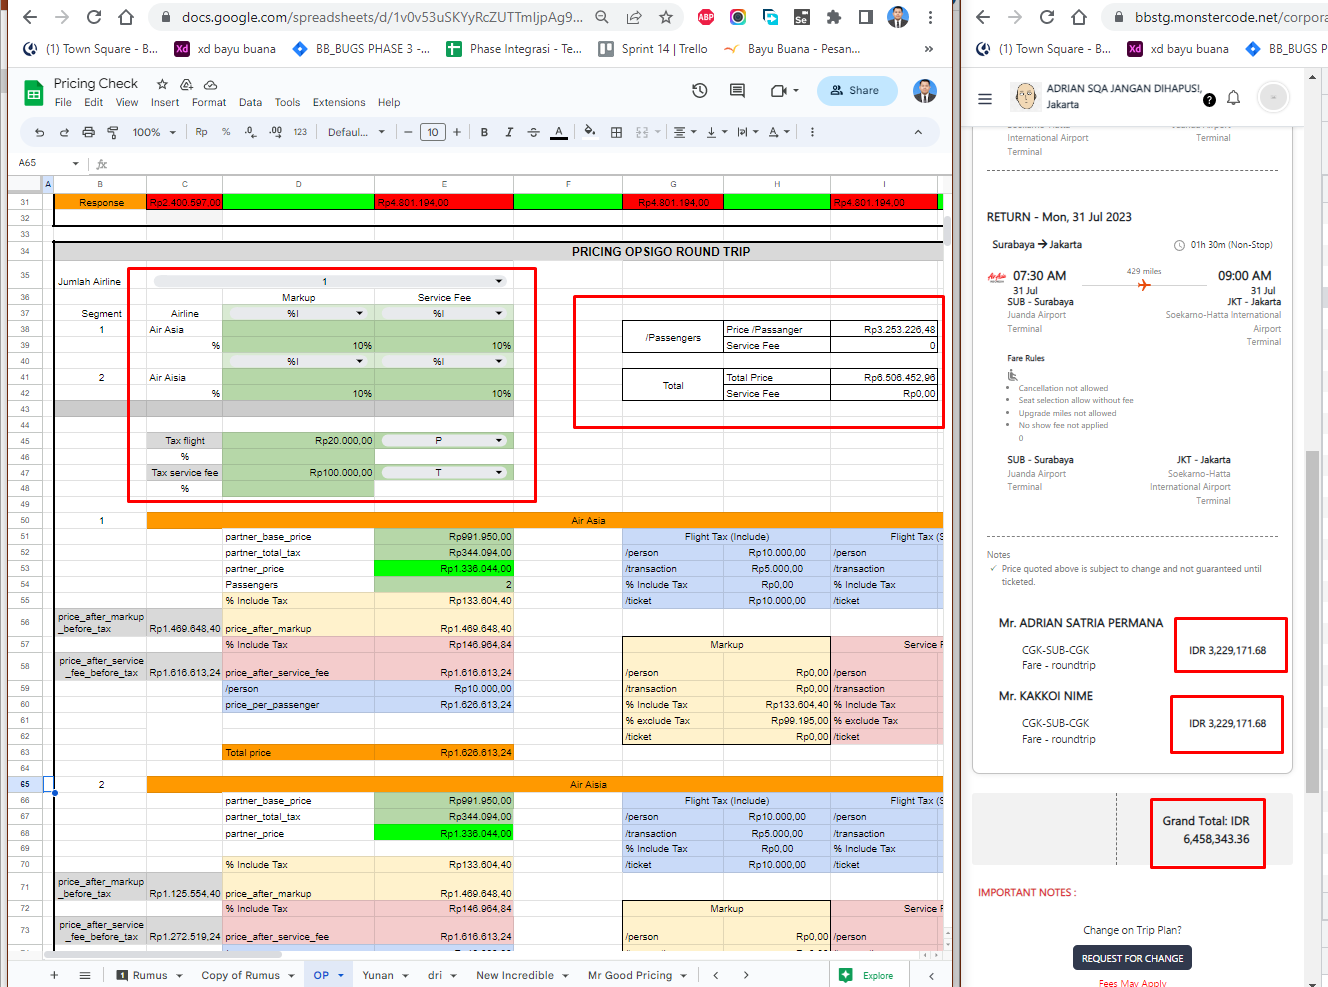Viewport: 1328px width, 987px height.
Task: Print the Pricing Check spreadsheet
Action: pyautogui.click(x=88, y=132)
